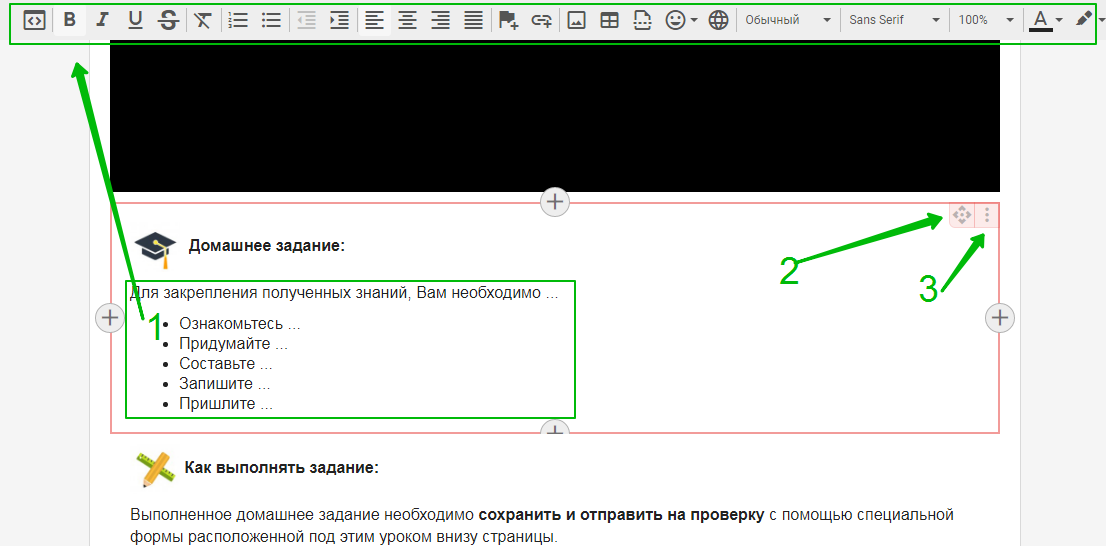Insert a table

pos(608,20)
